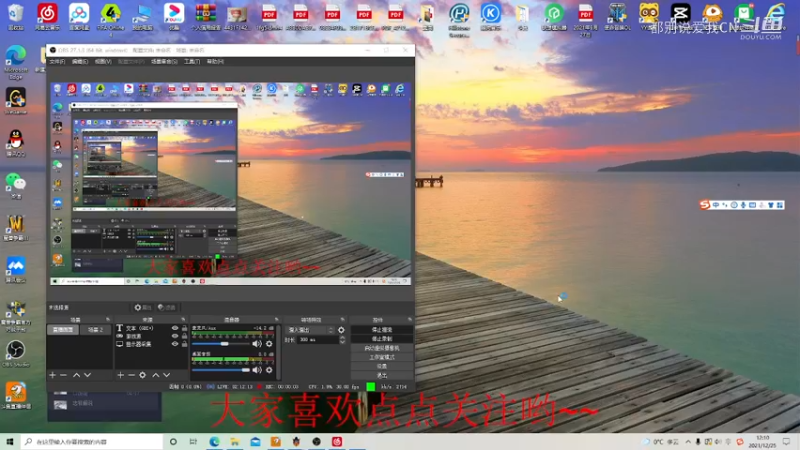Select the 文本 (GDI+) source row

coord(152,328)
